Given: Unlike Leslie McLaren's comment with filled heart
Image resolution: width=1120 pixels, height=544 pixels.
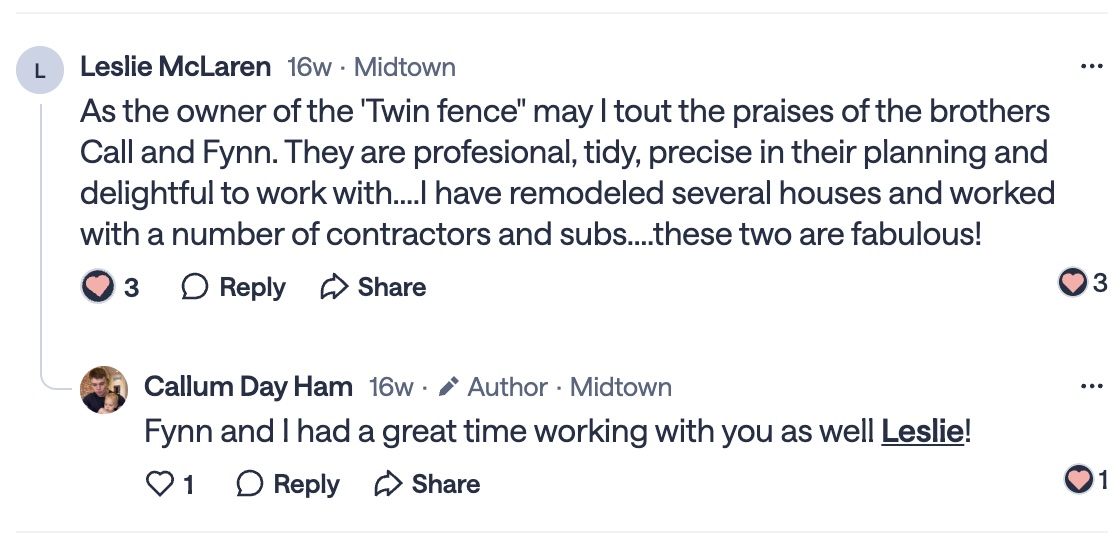Looking at the screenshot, I should 98,287.
